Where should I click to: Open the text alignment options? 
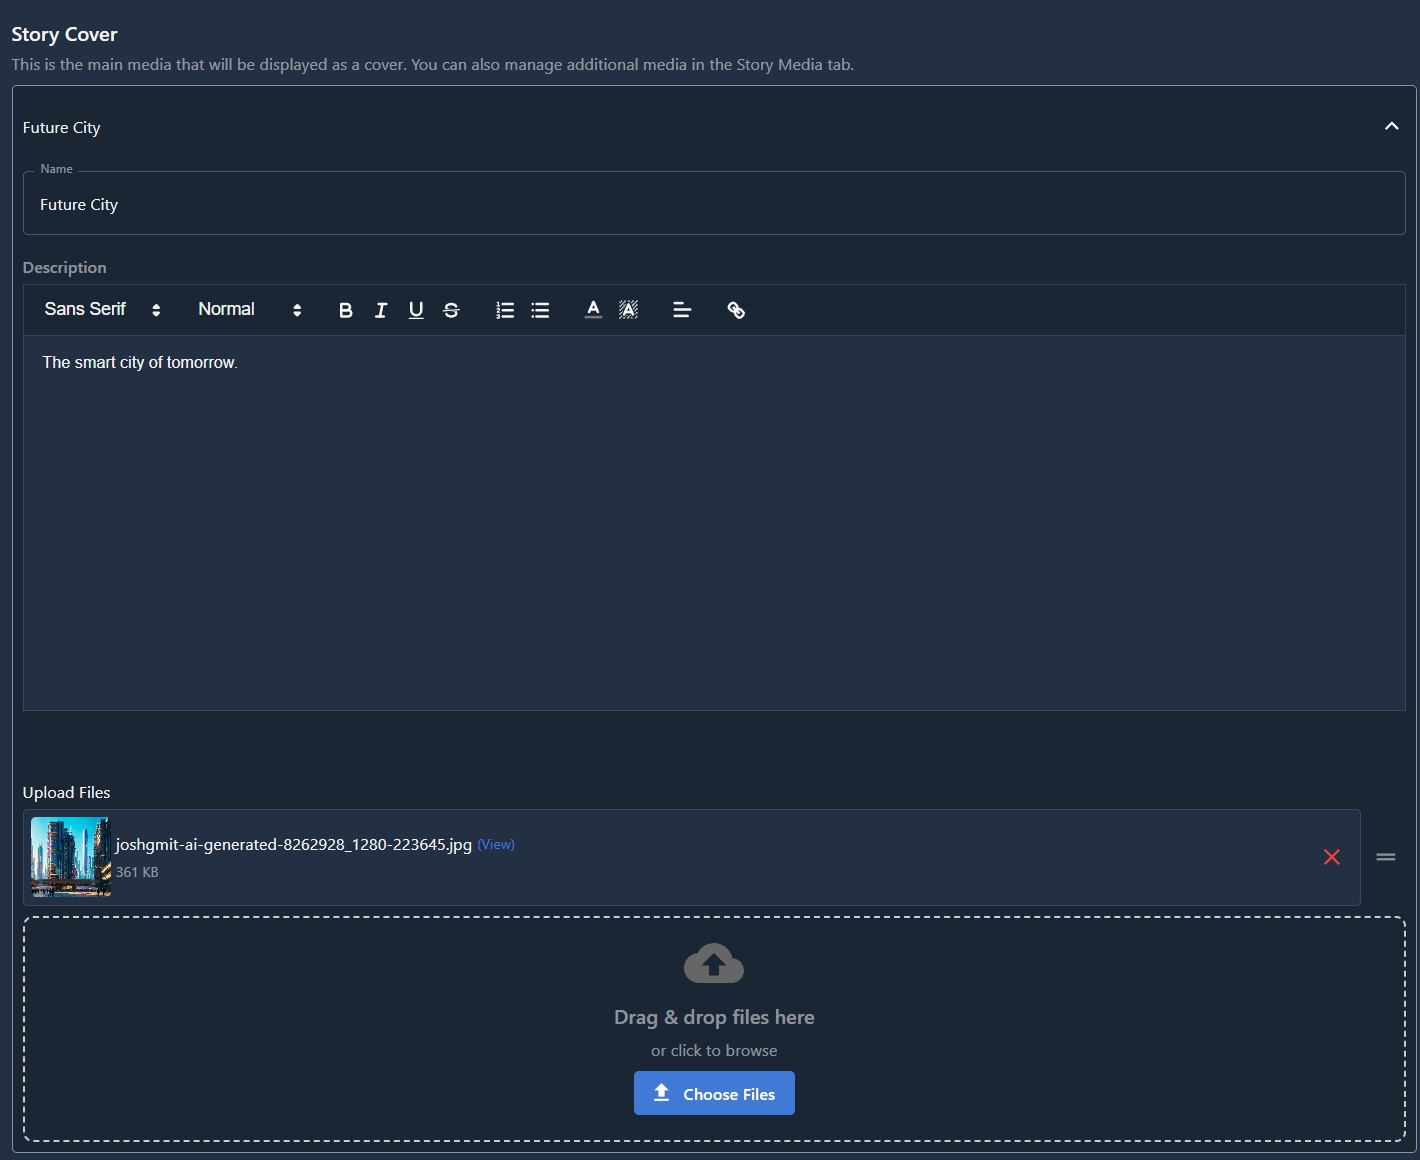coord(682,310)
